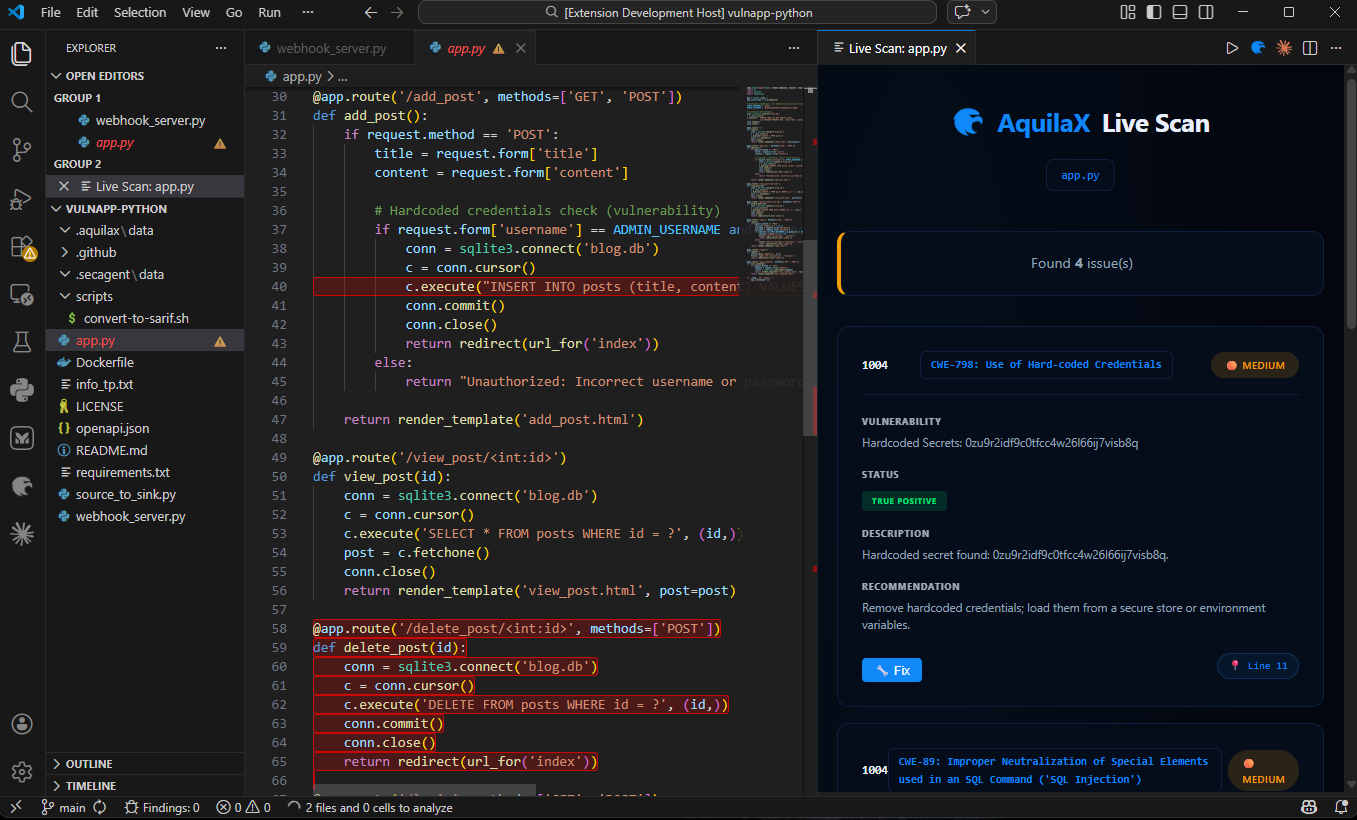Open the Testing flask view

pos(22,342)
